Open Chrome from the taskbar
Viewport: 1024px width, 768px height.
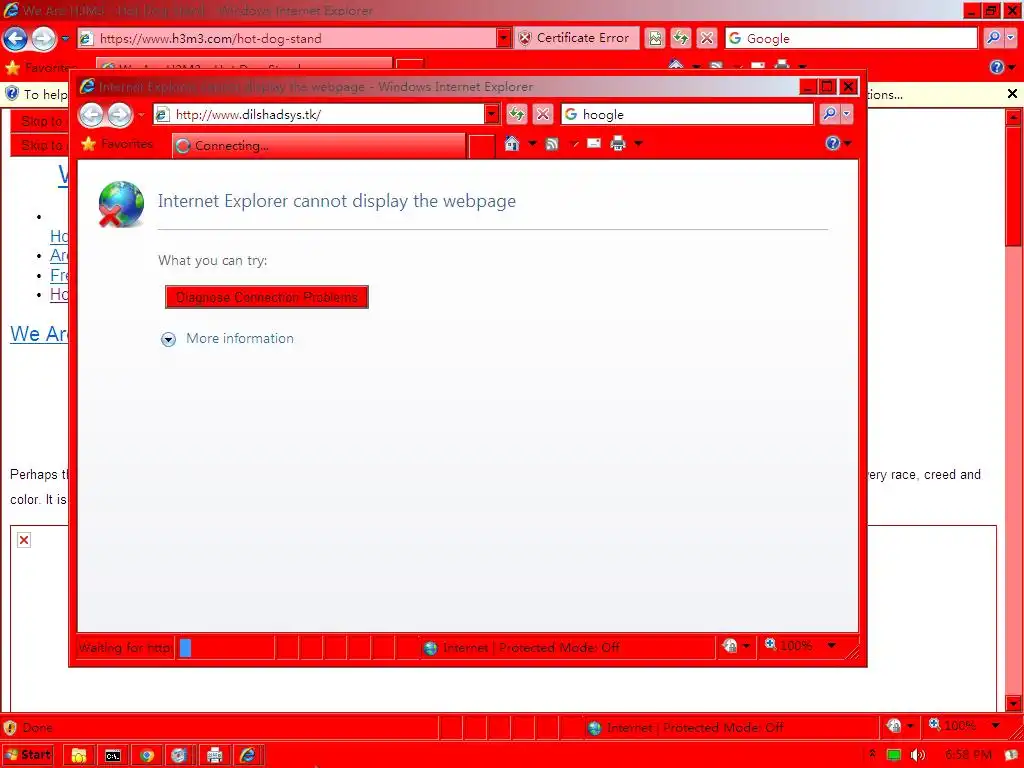click(147, 756)
